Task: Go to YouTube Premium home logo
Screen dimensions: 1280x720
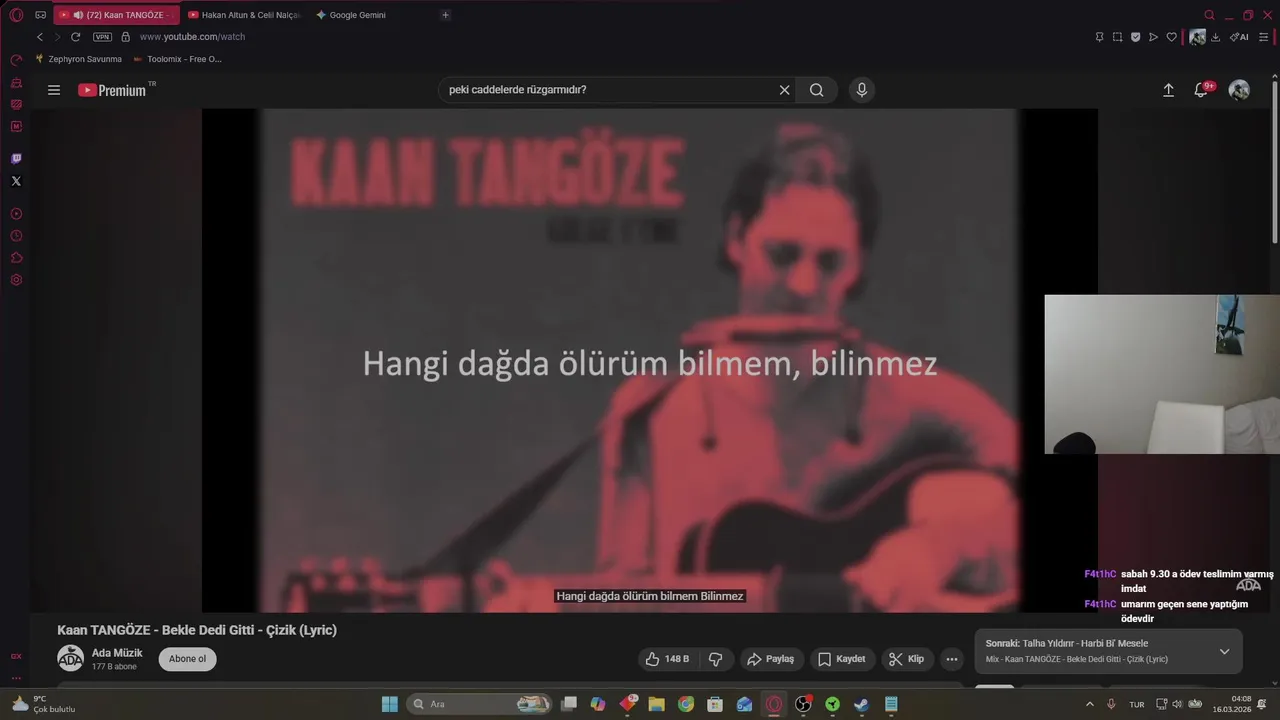Action: 113,90
